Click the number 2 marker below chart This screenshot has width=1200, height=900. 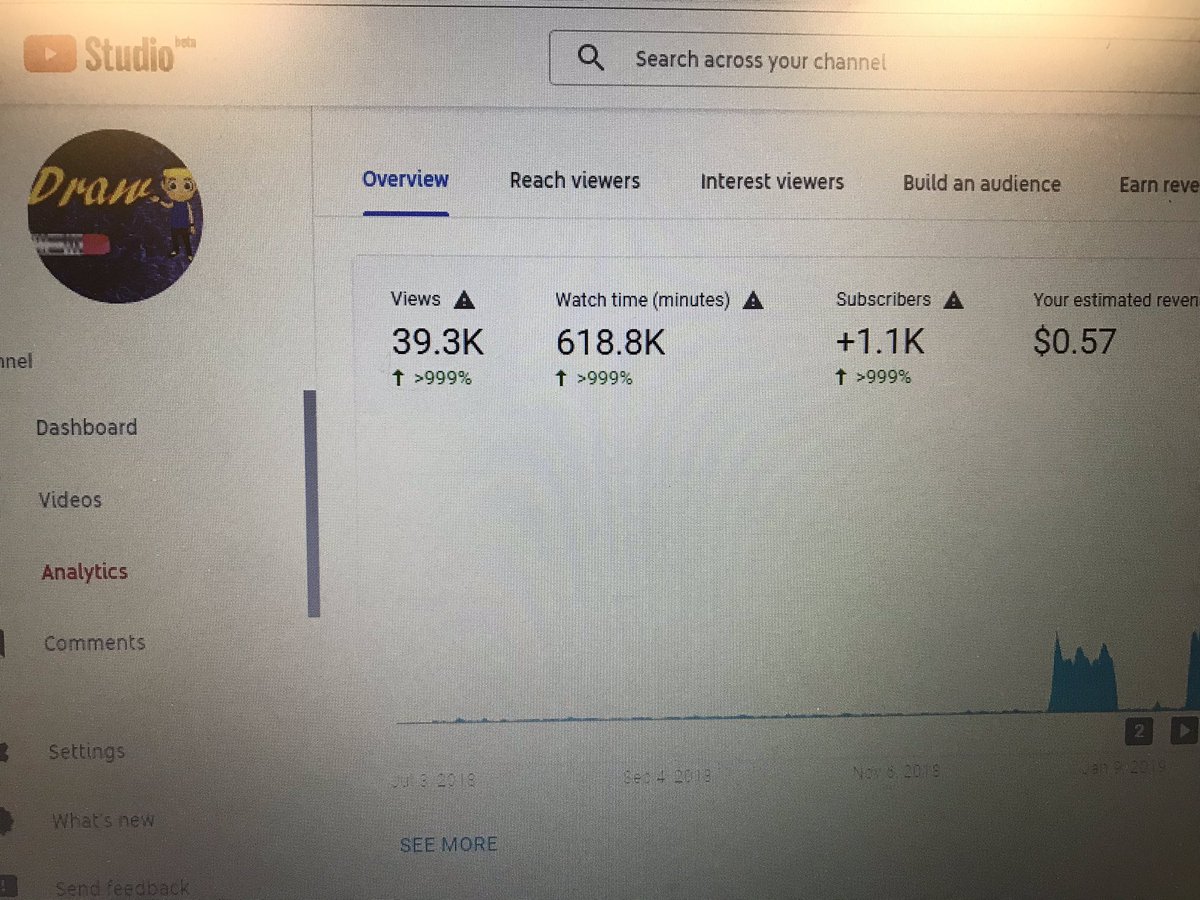tap(1140, 731)
